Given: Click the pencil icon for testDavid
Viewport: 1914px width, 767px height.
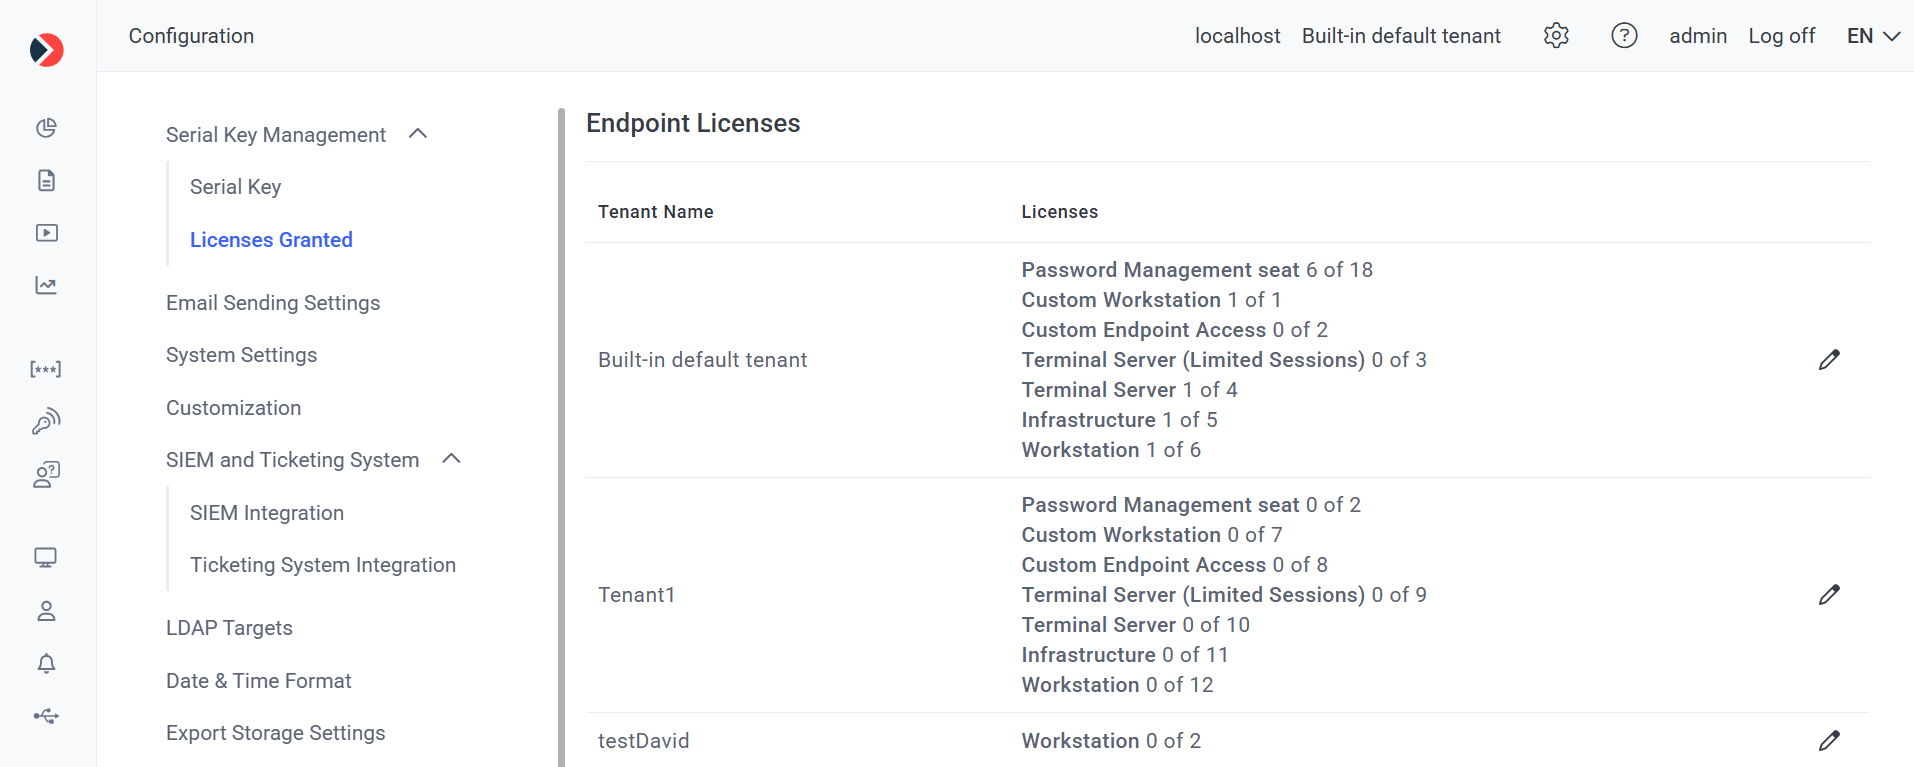Looking at the screenshot, I should pos(1829,741).
